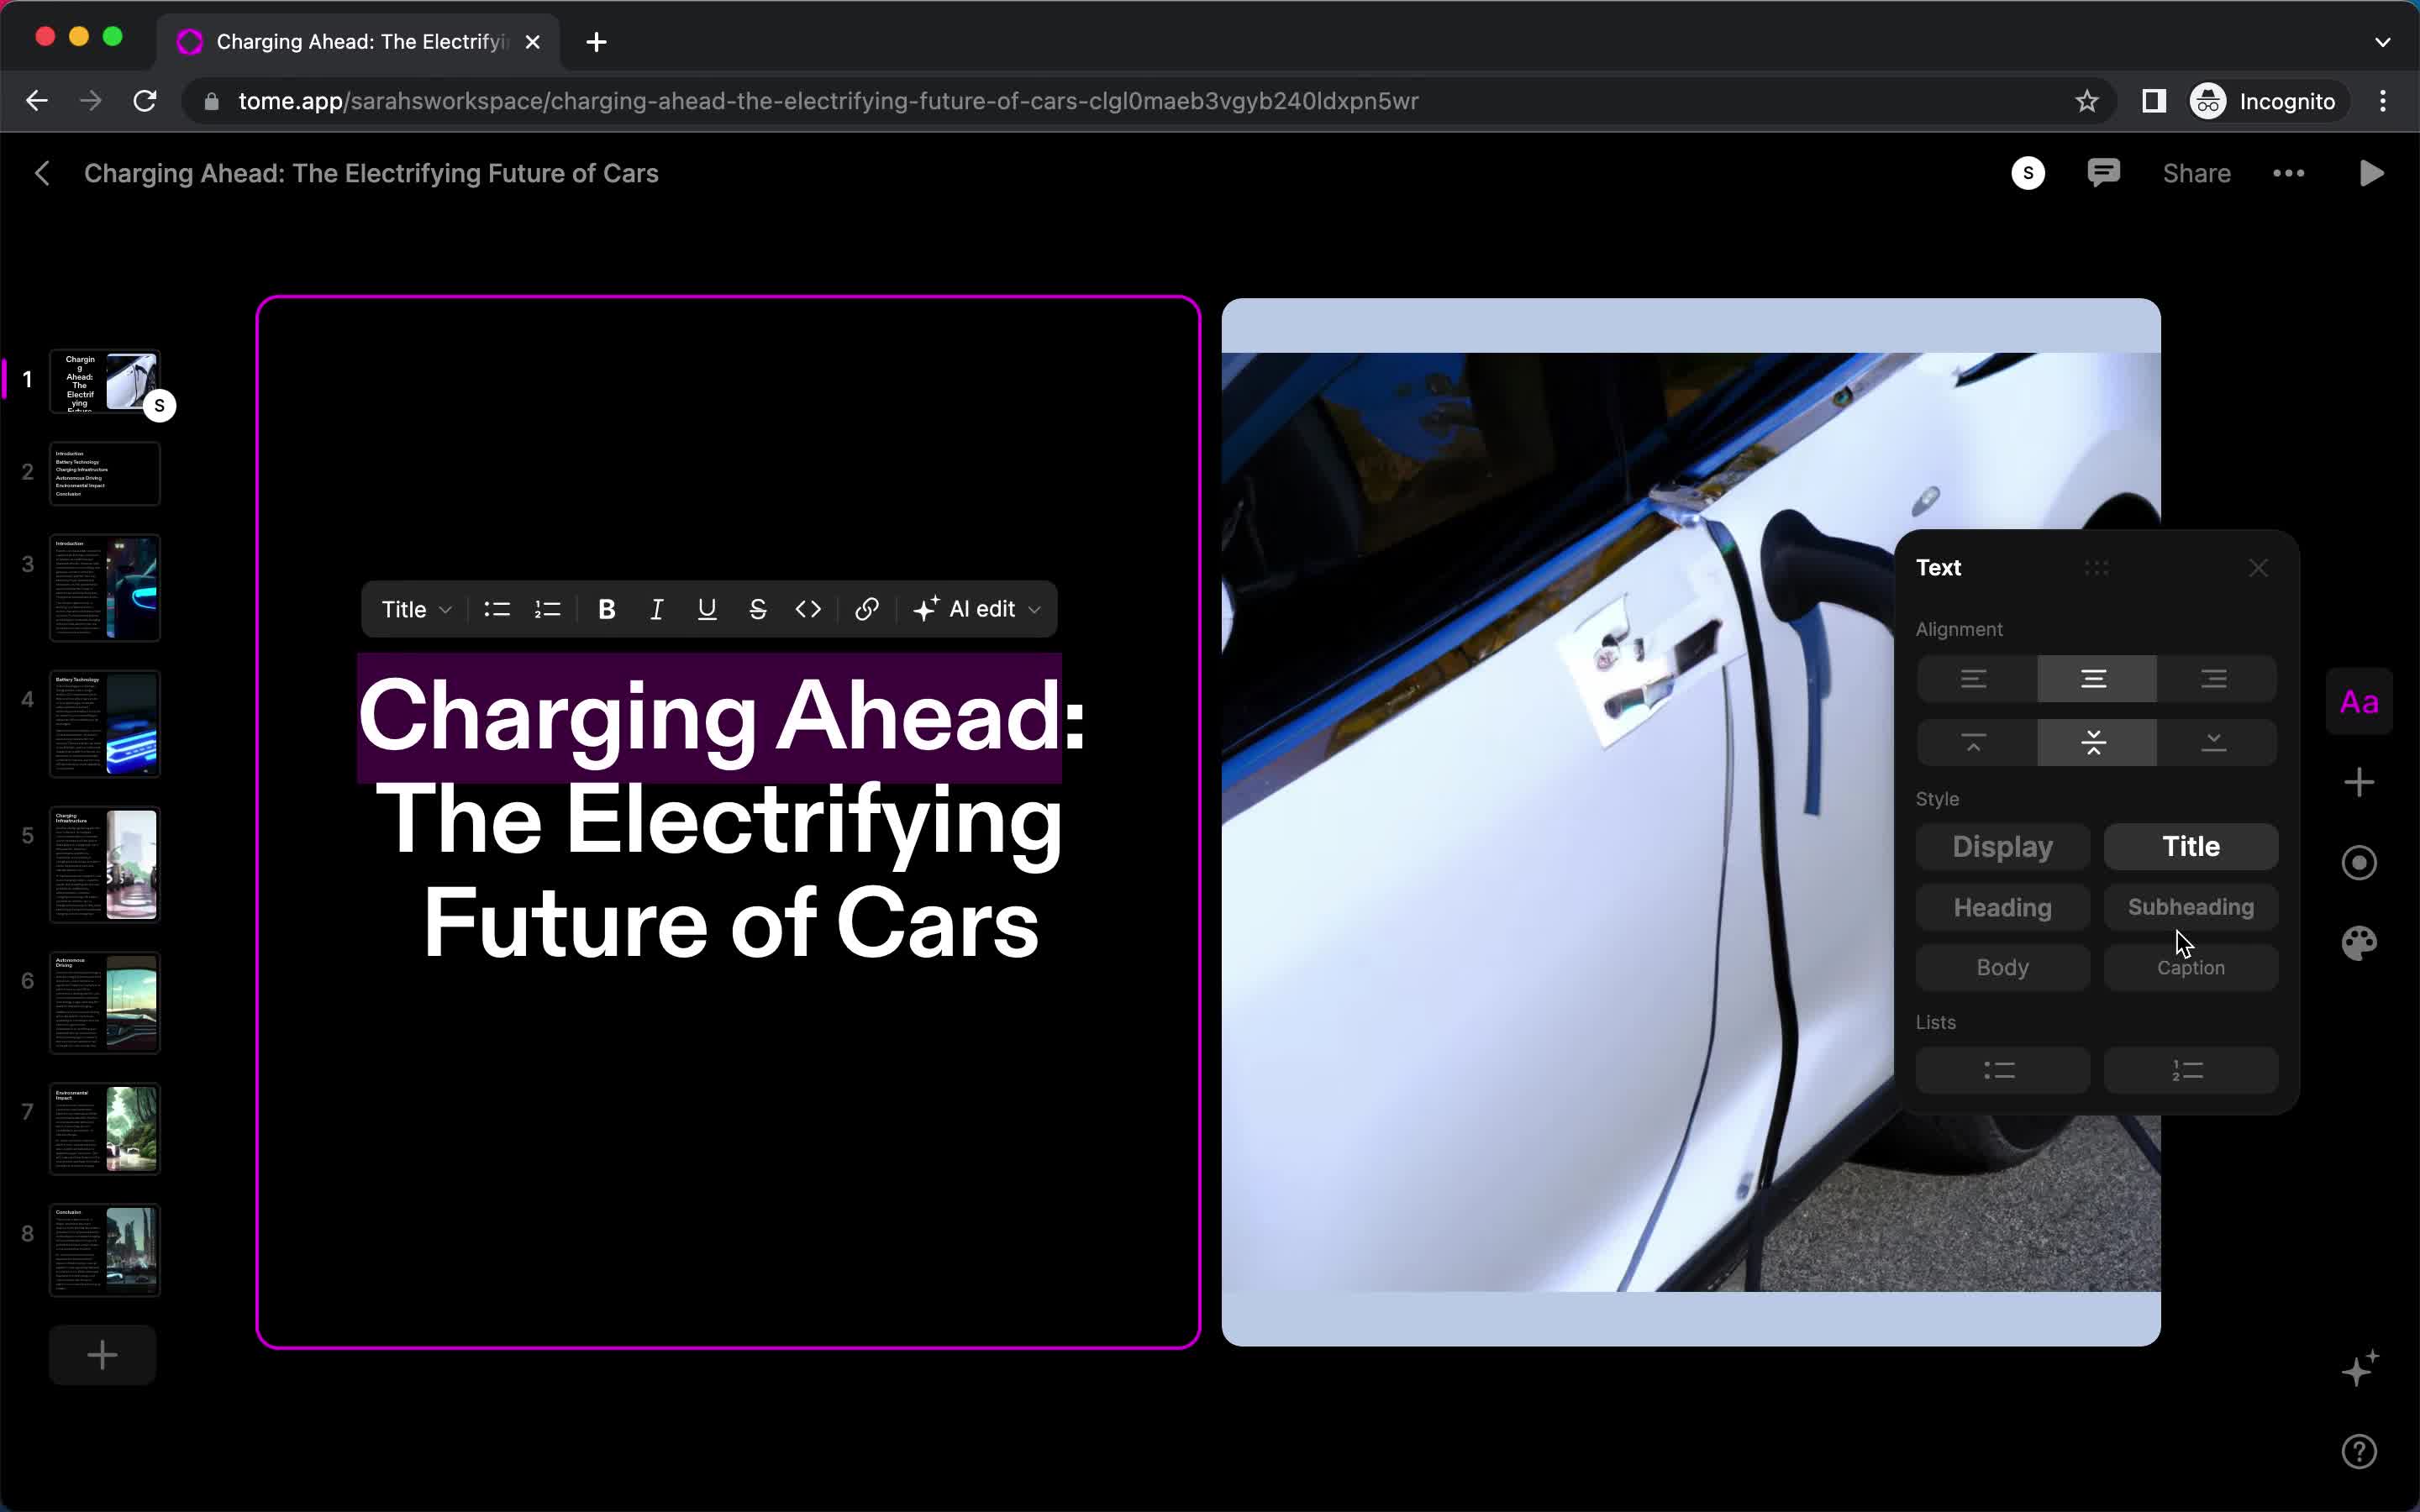2420x1512 pixels.
Task: Click the Underline formatting icon
Action: (x=706, y=608)
